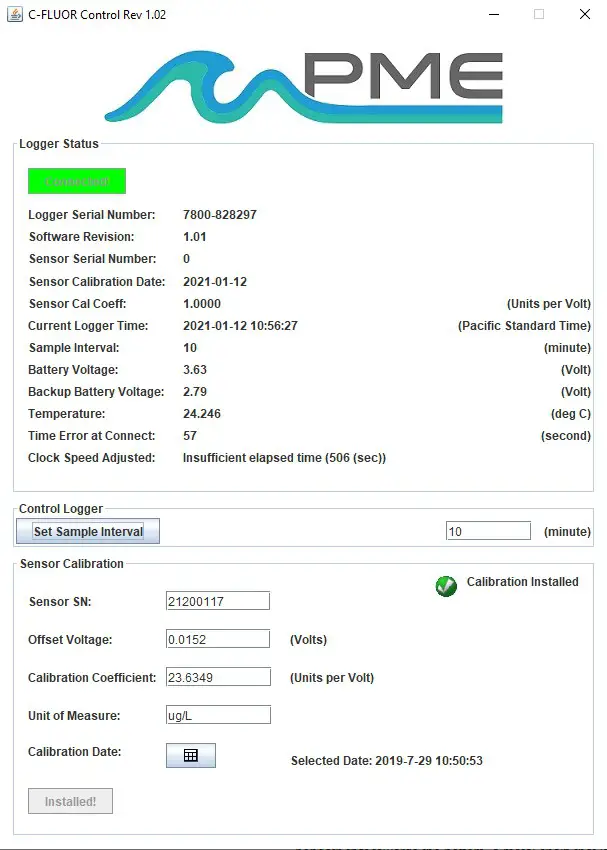Screen dimensions: 607x850
Task: Click the Insufficient elapsed time message
Action: click(x=284, y=458)
